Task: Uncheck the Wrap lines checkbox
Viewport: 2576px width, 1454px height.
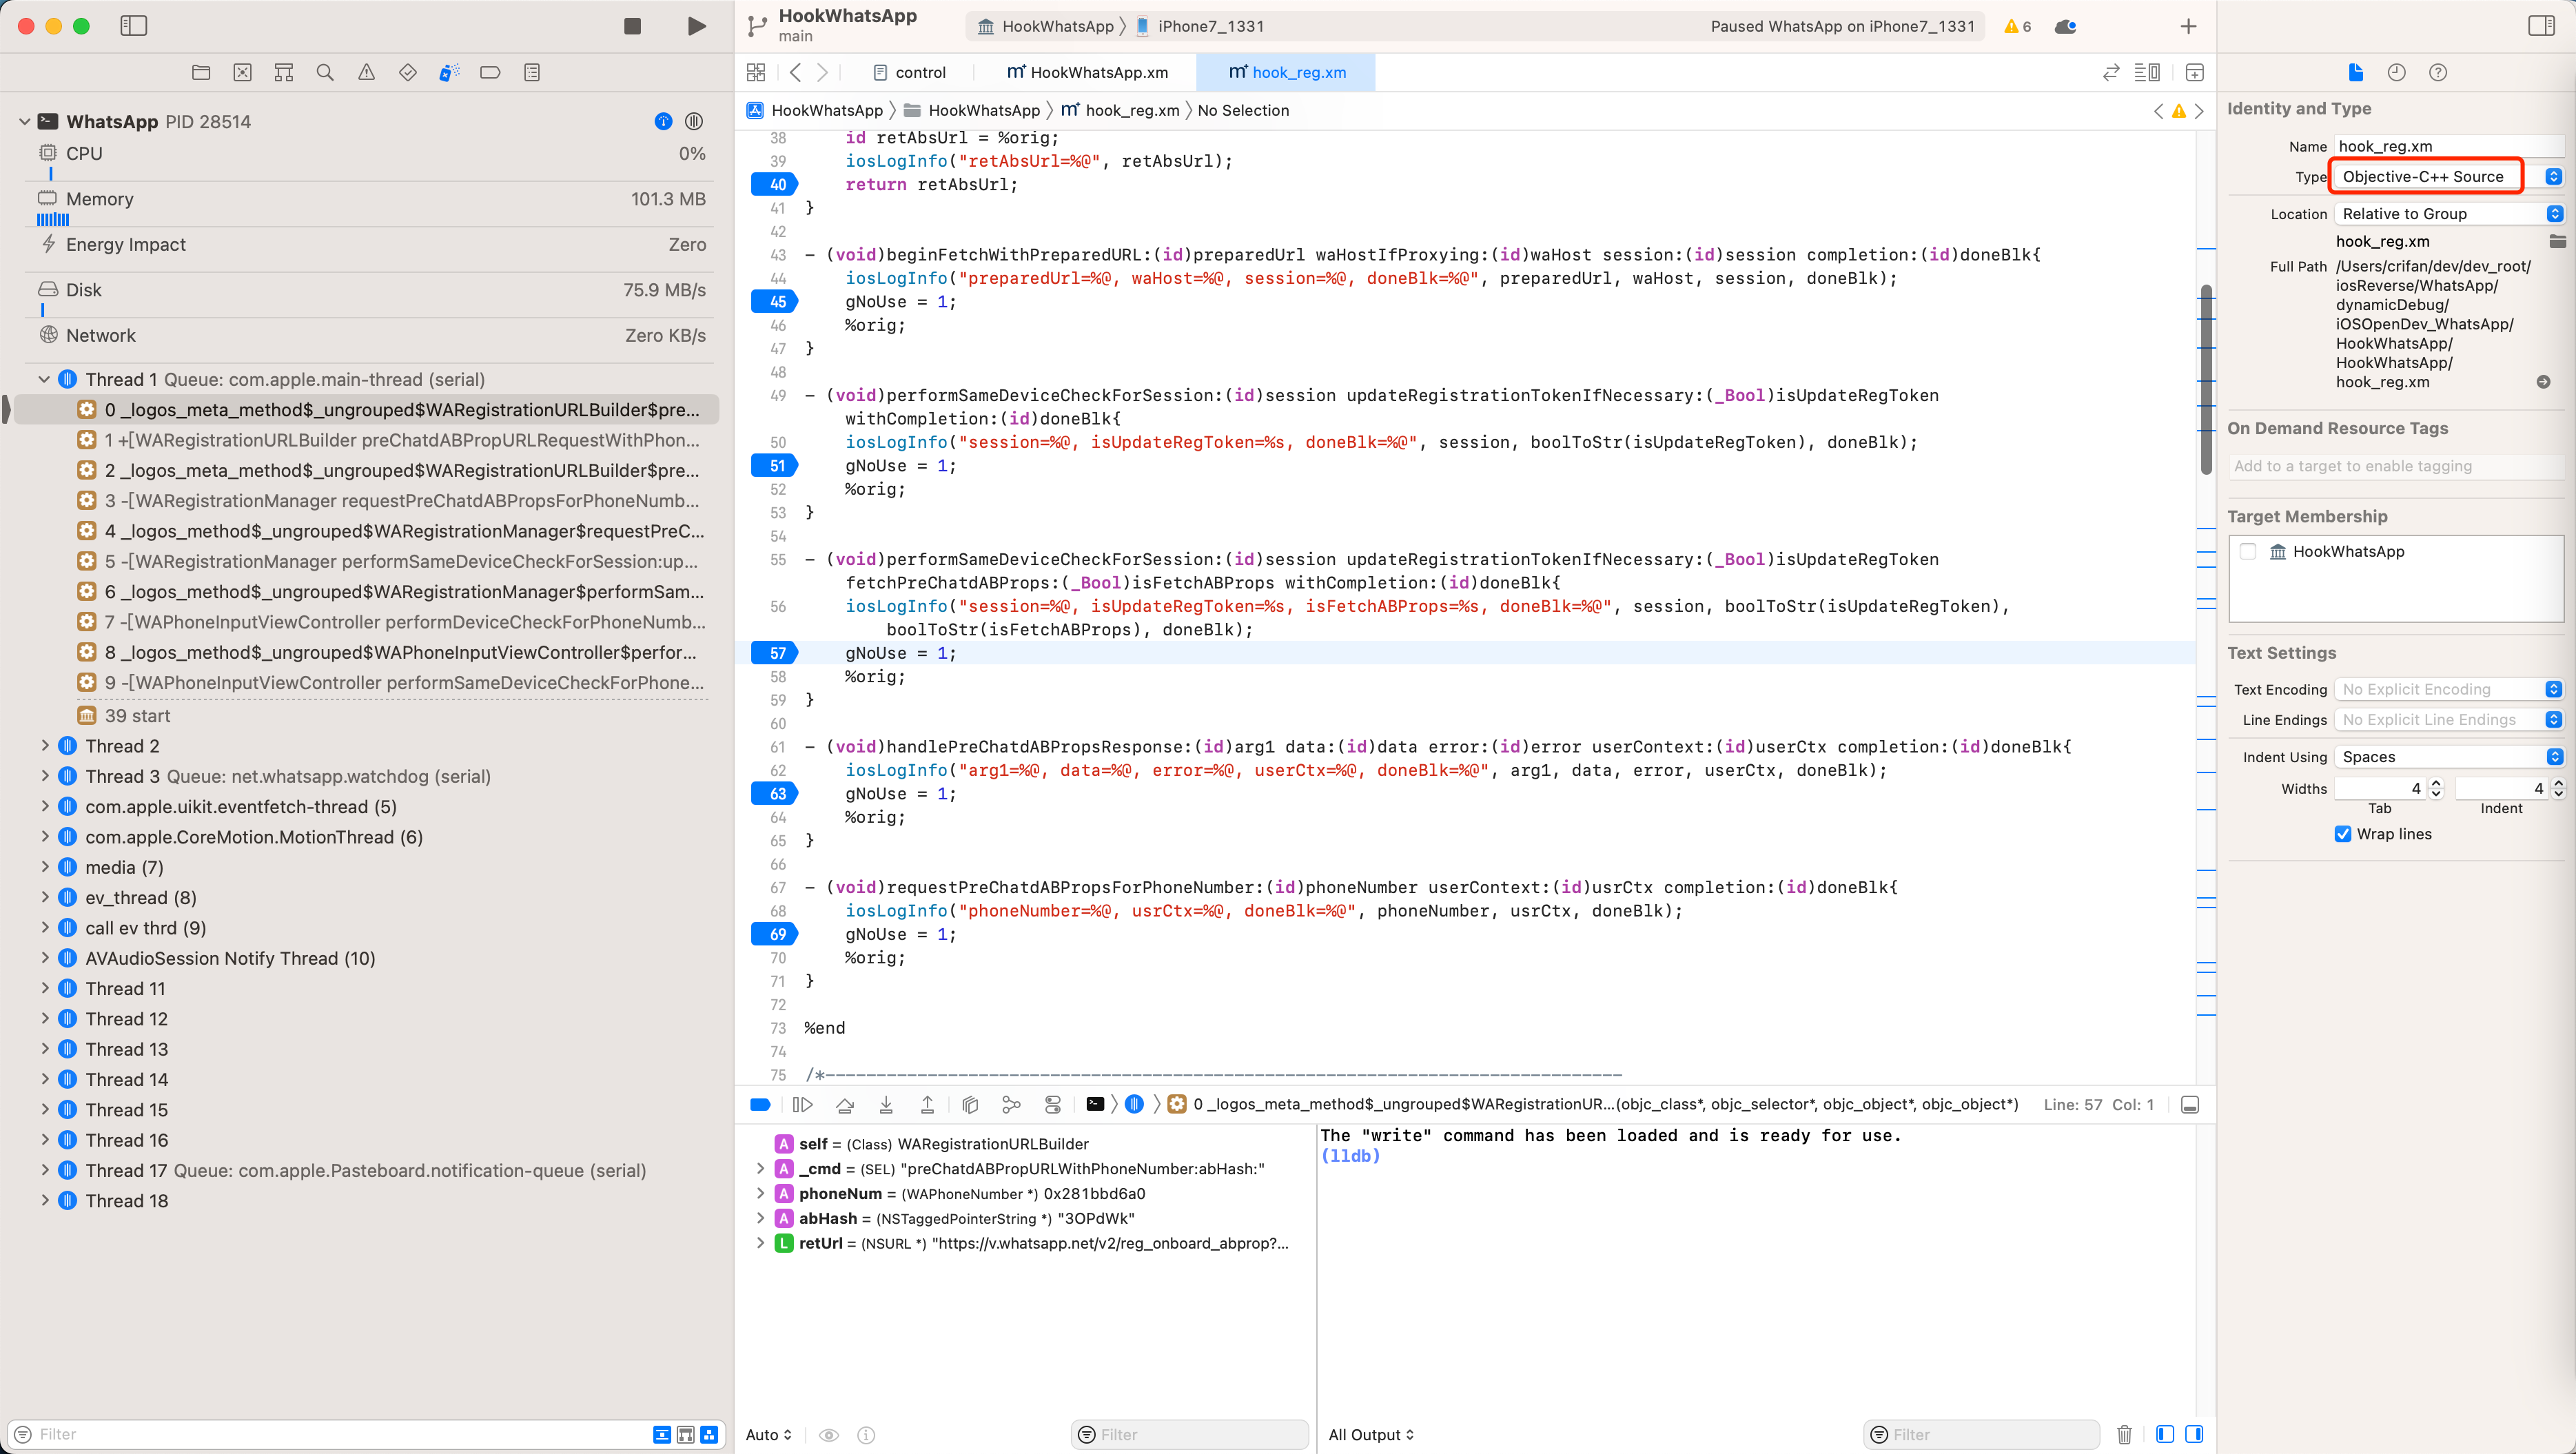Action: point(2343,834)
